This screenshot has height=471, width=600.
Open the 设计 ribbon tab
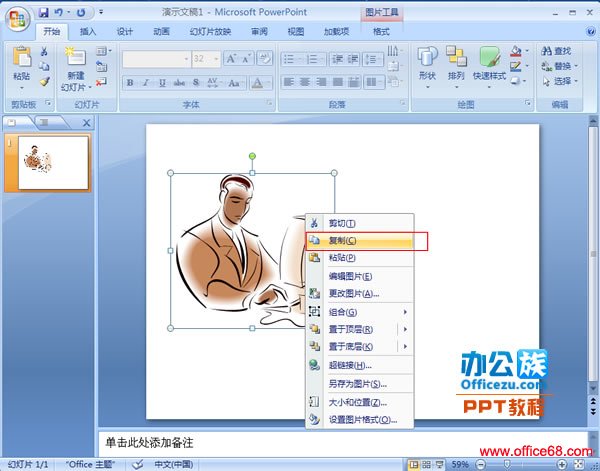pos(124,31)
